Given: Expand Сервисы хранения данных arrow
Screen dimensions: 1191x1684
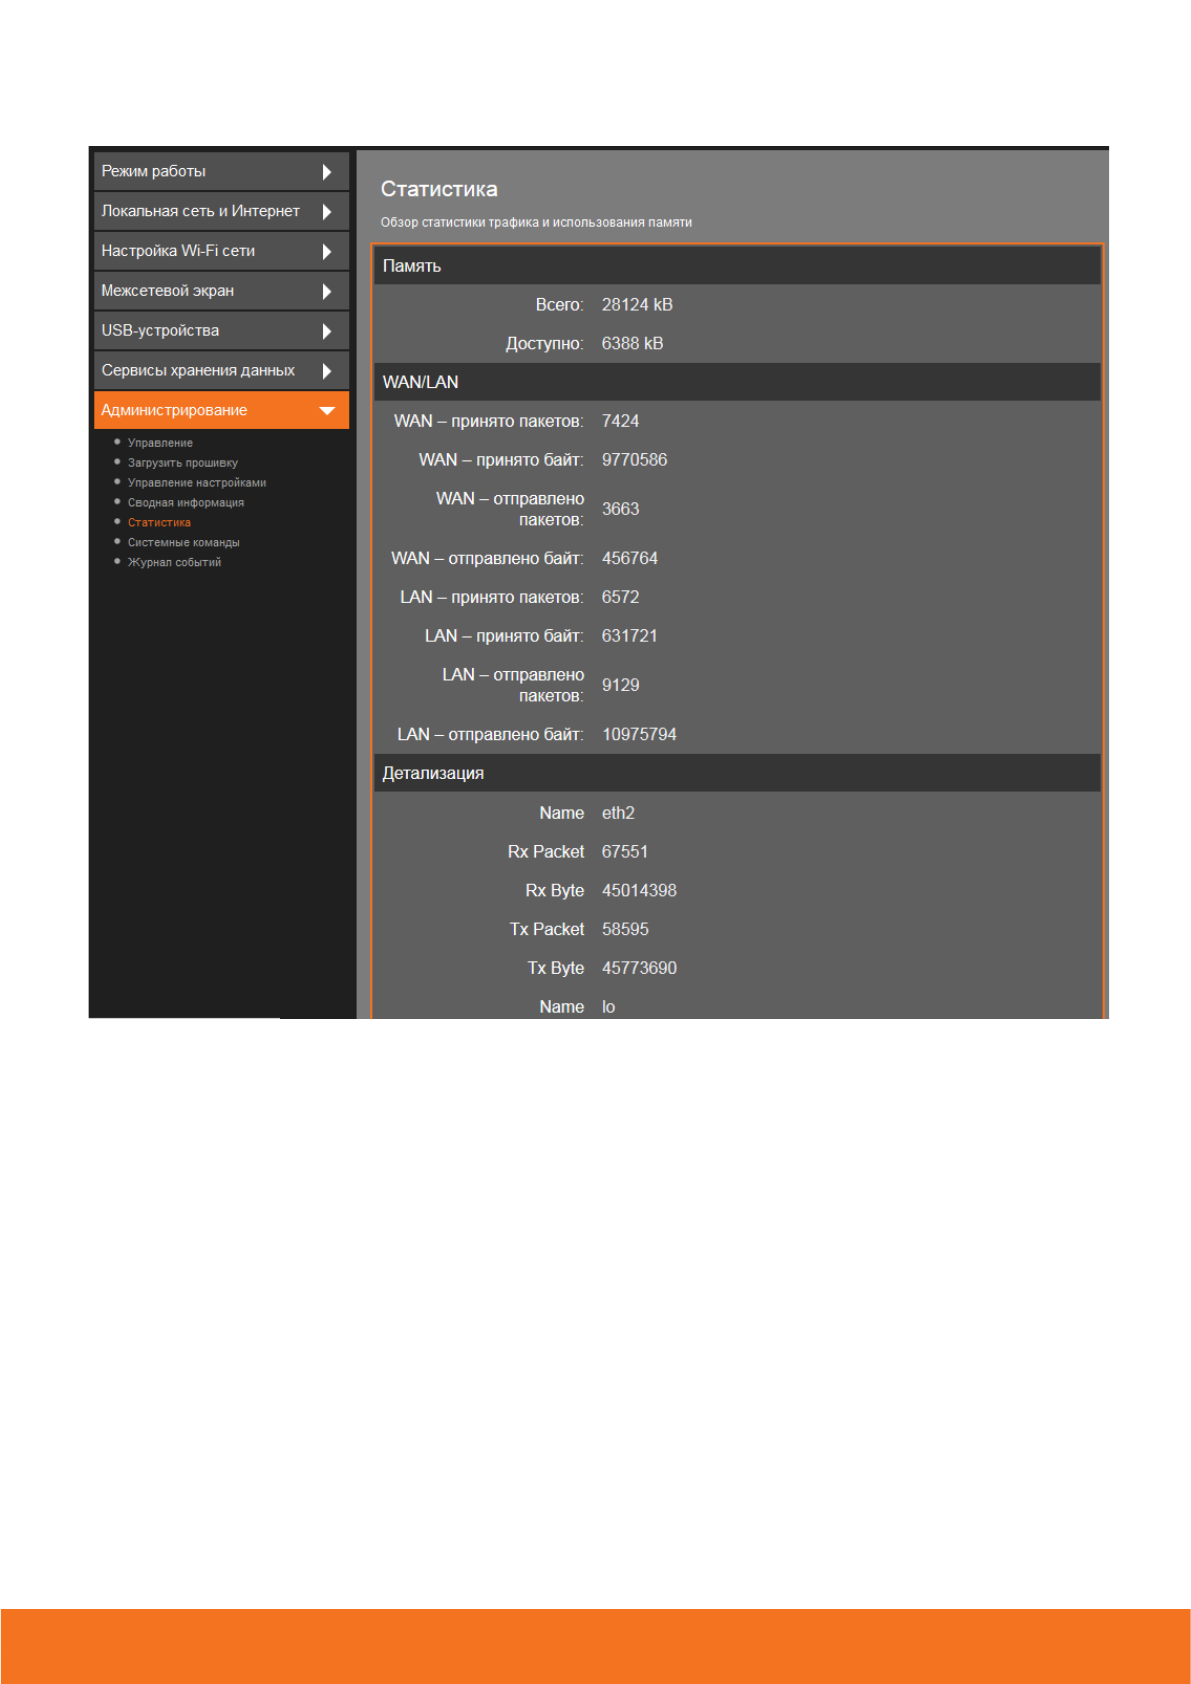Looking at the screenshot, I should coord(326,371).
